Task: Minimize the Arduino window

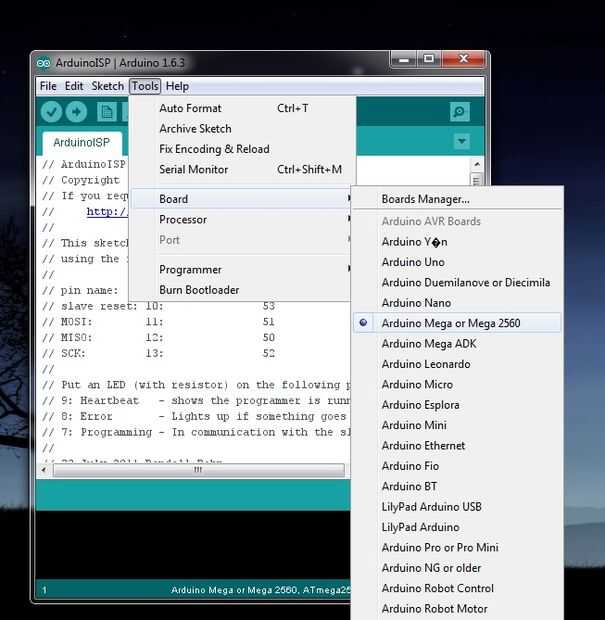Action: 403,60
